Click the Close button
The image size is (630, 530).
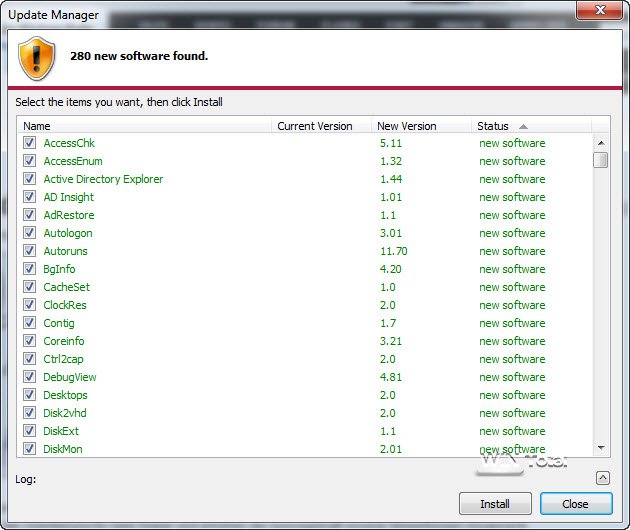click(576, 503)
